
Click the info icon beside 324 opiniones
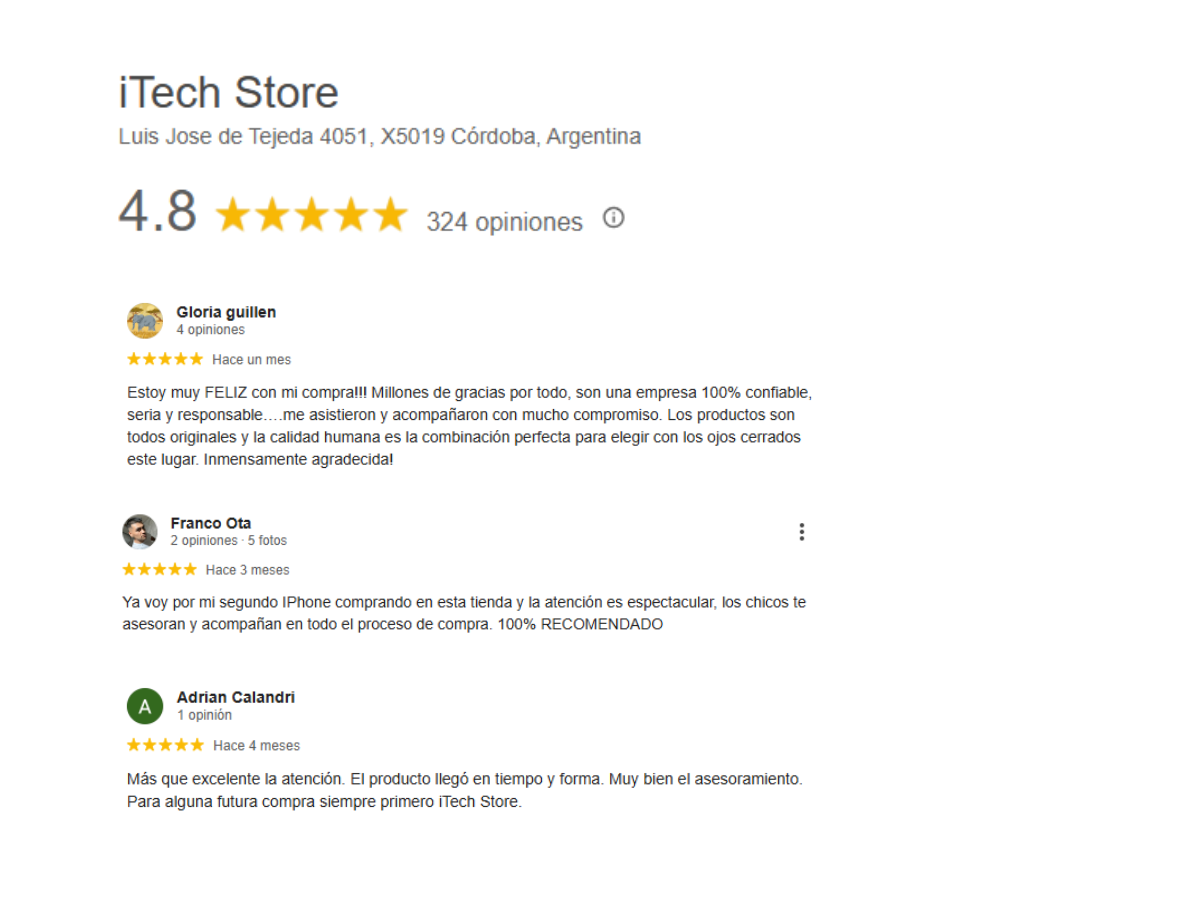click(x=614, y=218)
